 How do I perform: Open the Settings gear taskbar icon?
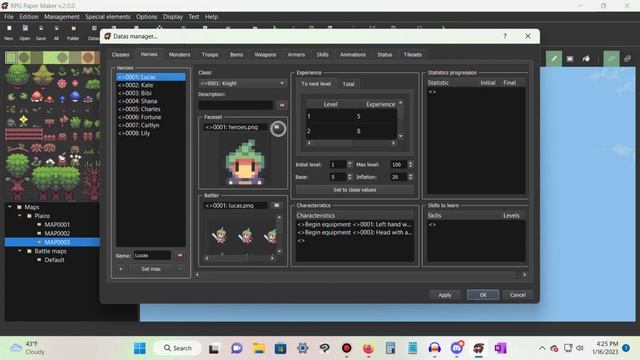(x=302, y=348)
